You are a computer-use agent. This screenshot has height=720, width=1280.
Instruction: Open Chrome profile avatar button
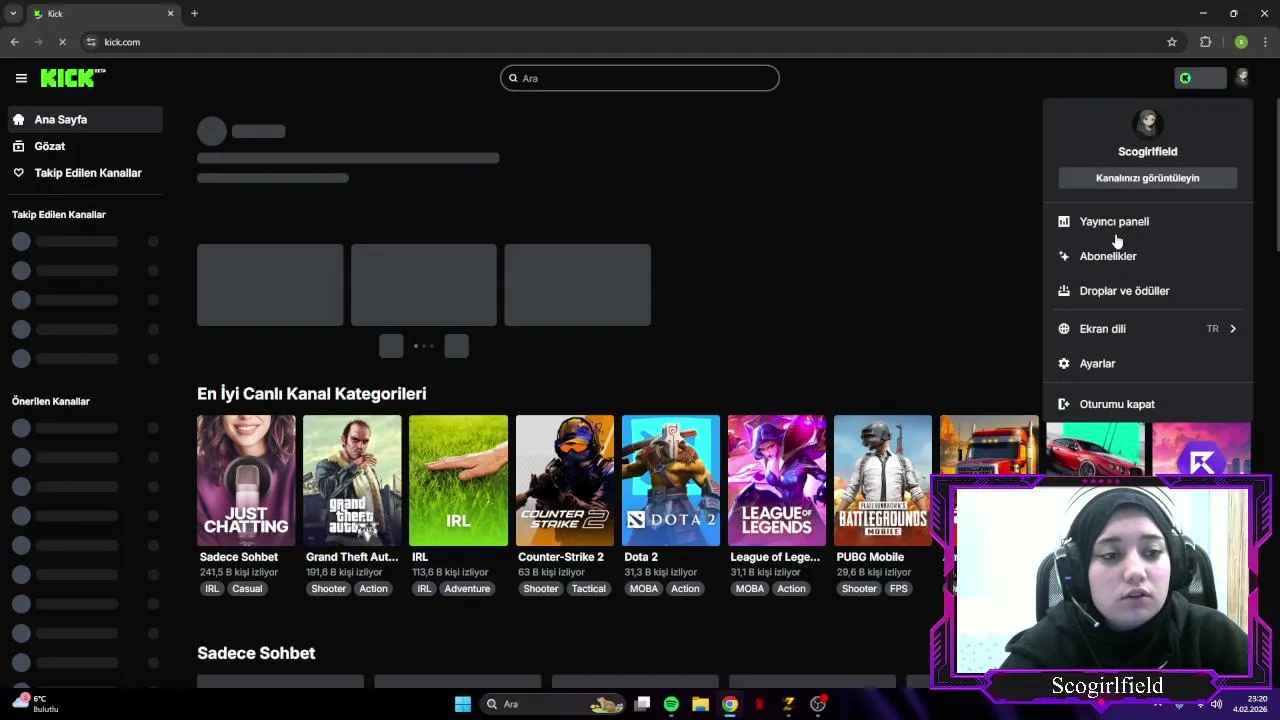[x=1241, y=42]
